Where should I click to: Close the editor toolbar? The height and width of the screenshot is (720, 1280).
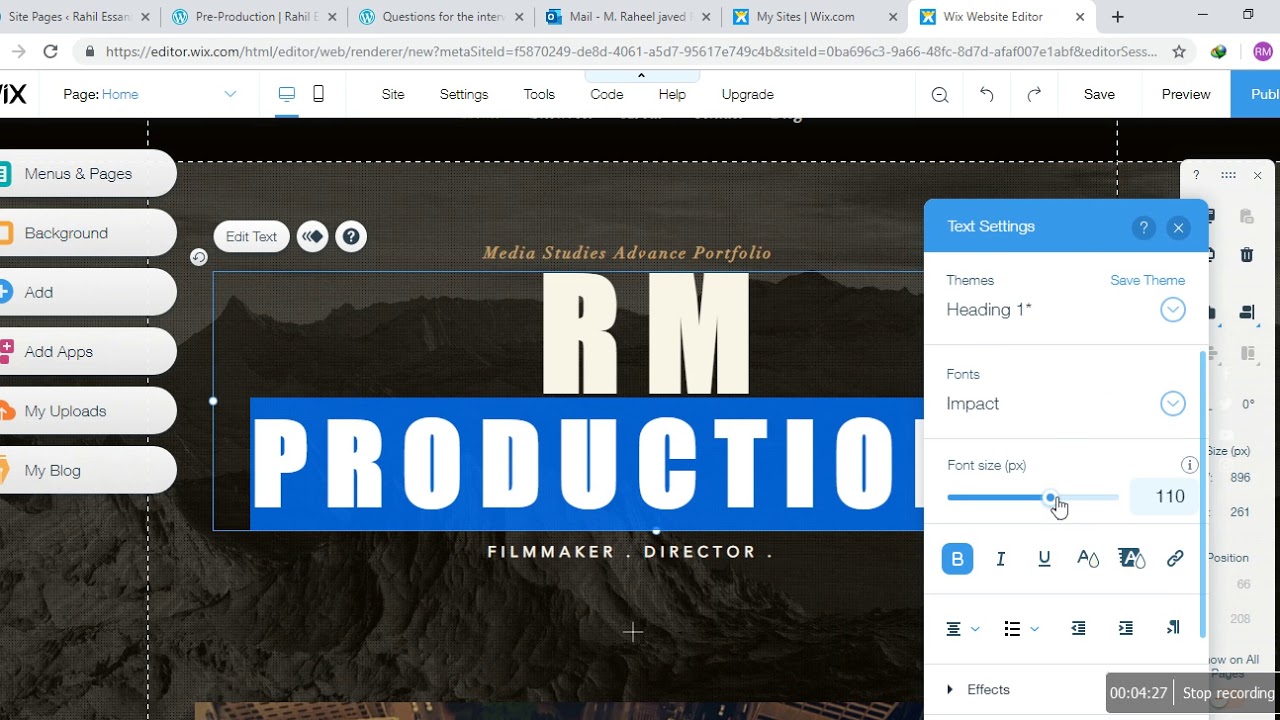tap(1257, 175)
